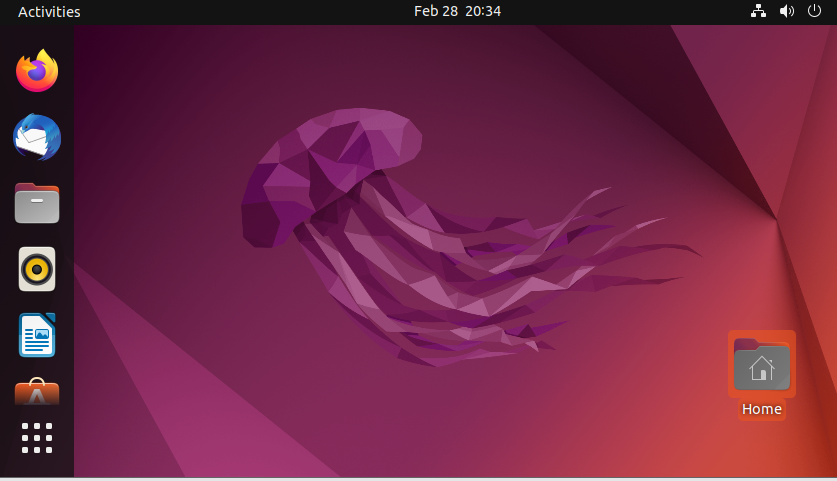This screenshot has height=481, width=837.
Task: Open Ubuntu Software store icon
Action: coord(37,391)
